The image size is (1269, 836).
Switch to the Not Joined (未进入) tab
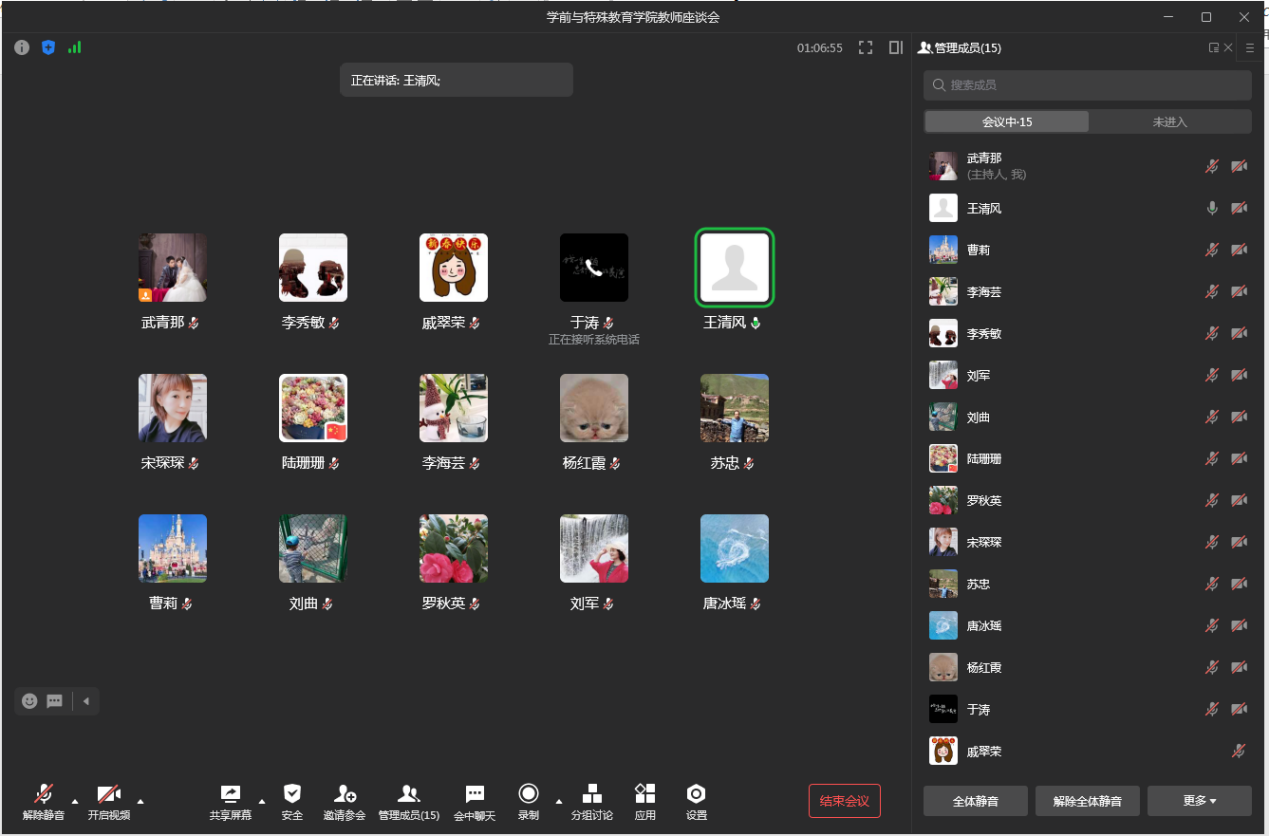tap(1169, 122)
